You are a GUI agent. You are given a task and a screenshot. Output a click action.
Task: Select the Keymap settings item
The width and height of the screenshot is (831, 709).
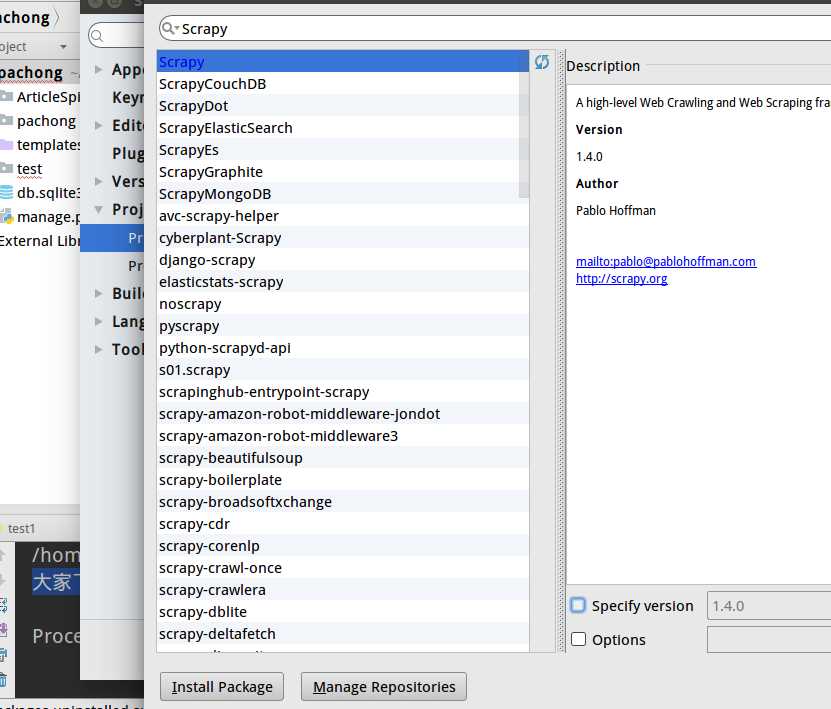coord(128,98)
